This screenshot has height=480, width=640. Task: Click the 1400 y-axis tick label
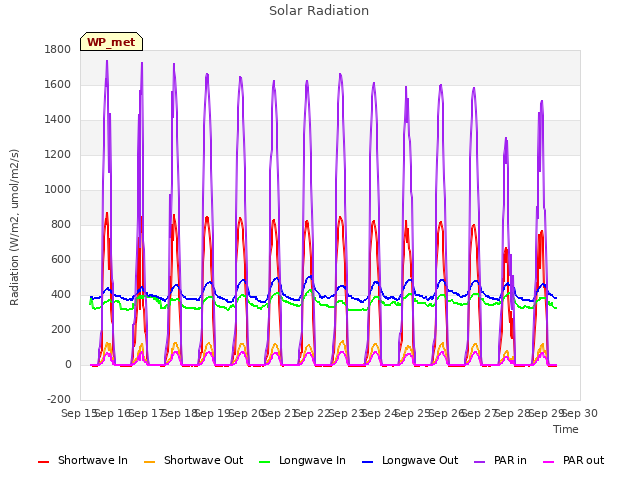click(x=58, y=120)
